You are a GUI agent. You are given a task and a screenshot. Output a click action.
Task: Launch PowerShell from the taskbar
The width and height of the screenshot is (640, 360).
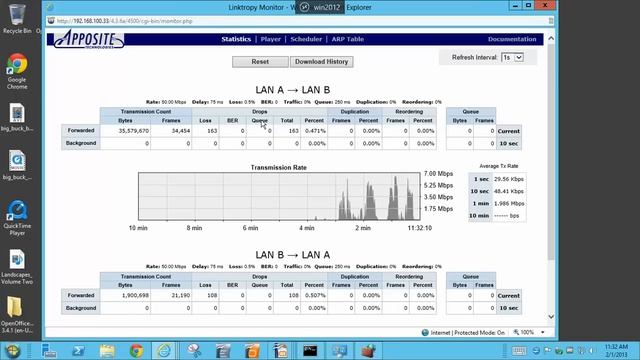coord(78,351)
